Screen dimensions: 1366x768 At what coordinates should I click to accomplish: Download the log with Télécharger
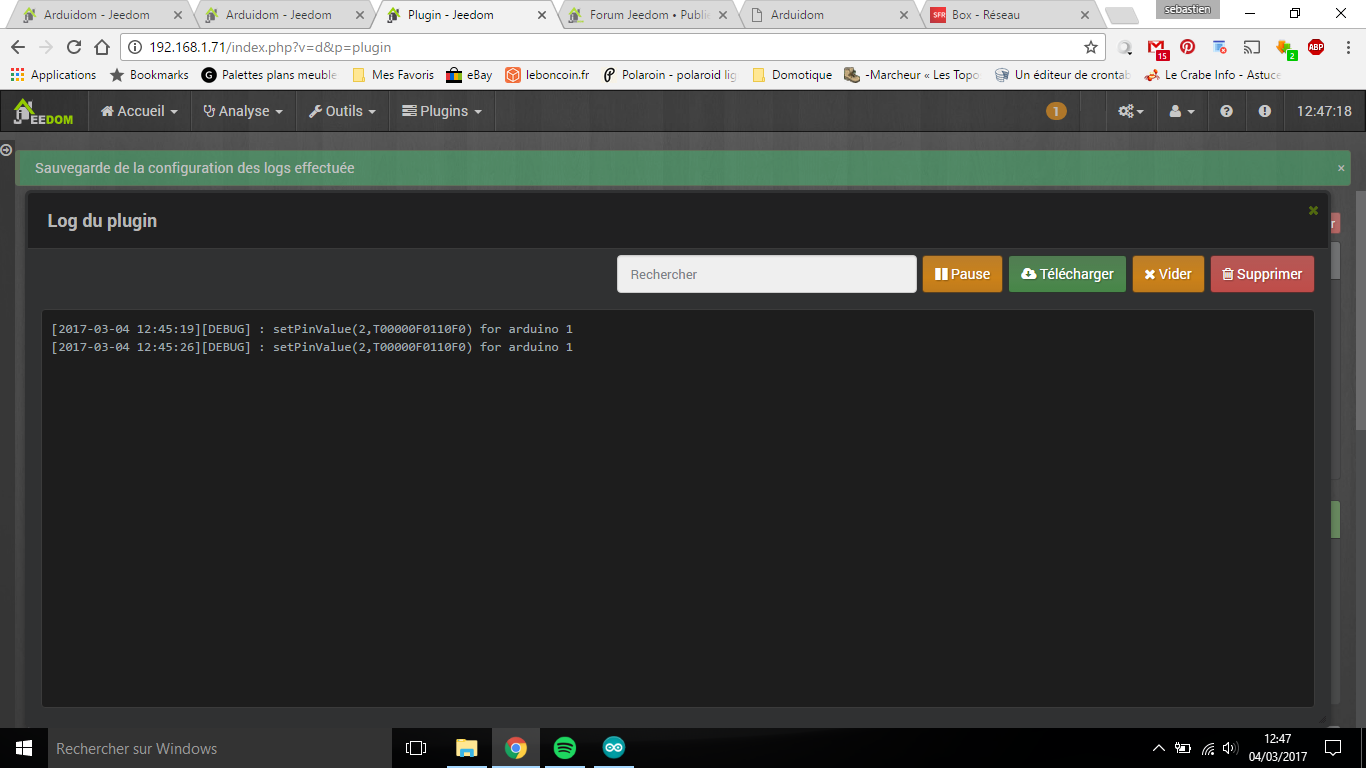1067,274
